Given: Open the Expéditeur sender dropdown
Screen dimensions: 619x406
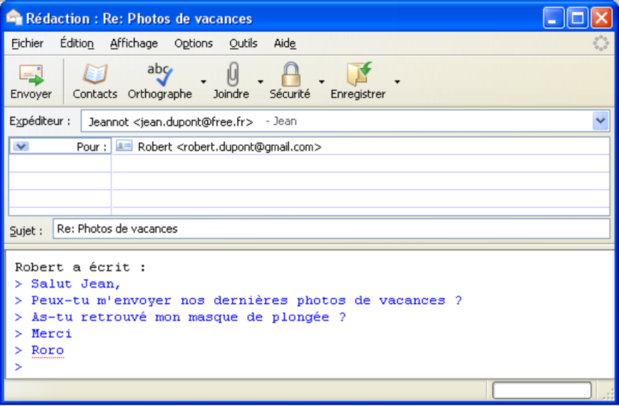Looking at the screenshot, I should pos(600,121).
